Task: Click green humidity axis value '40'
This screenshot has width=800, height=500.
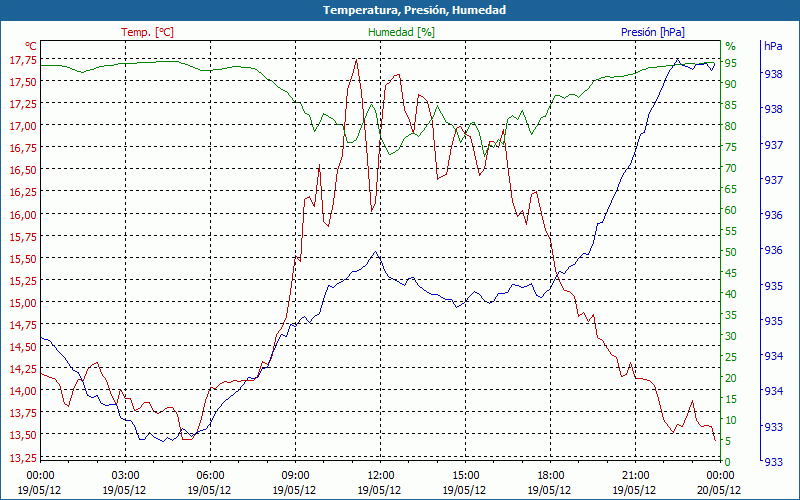Action: click(x=731, y=294)
